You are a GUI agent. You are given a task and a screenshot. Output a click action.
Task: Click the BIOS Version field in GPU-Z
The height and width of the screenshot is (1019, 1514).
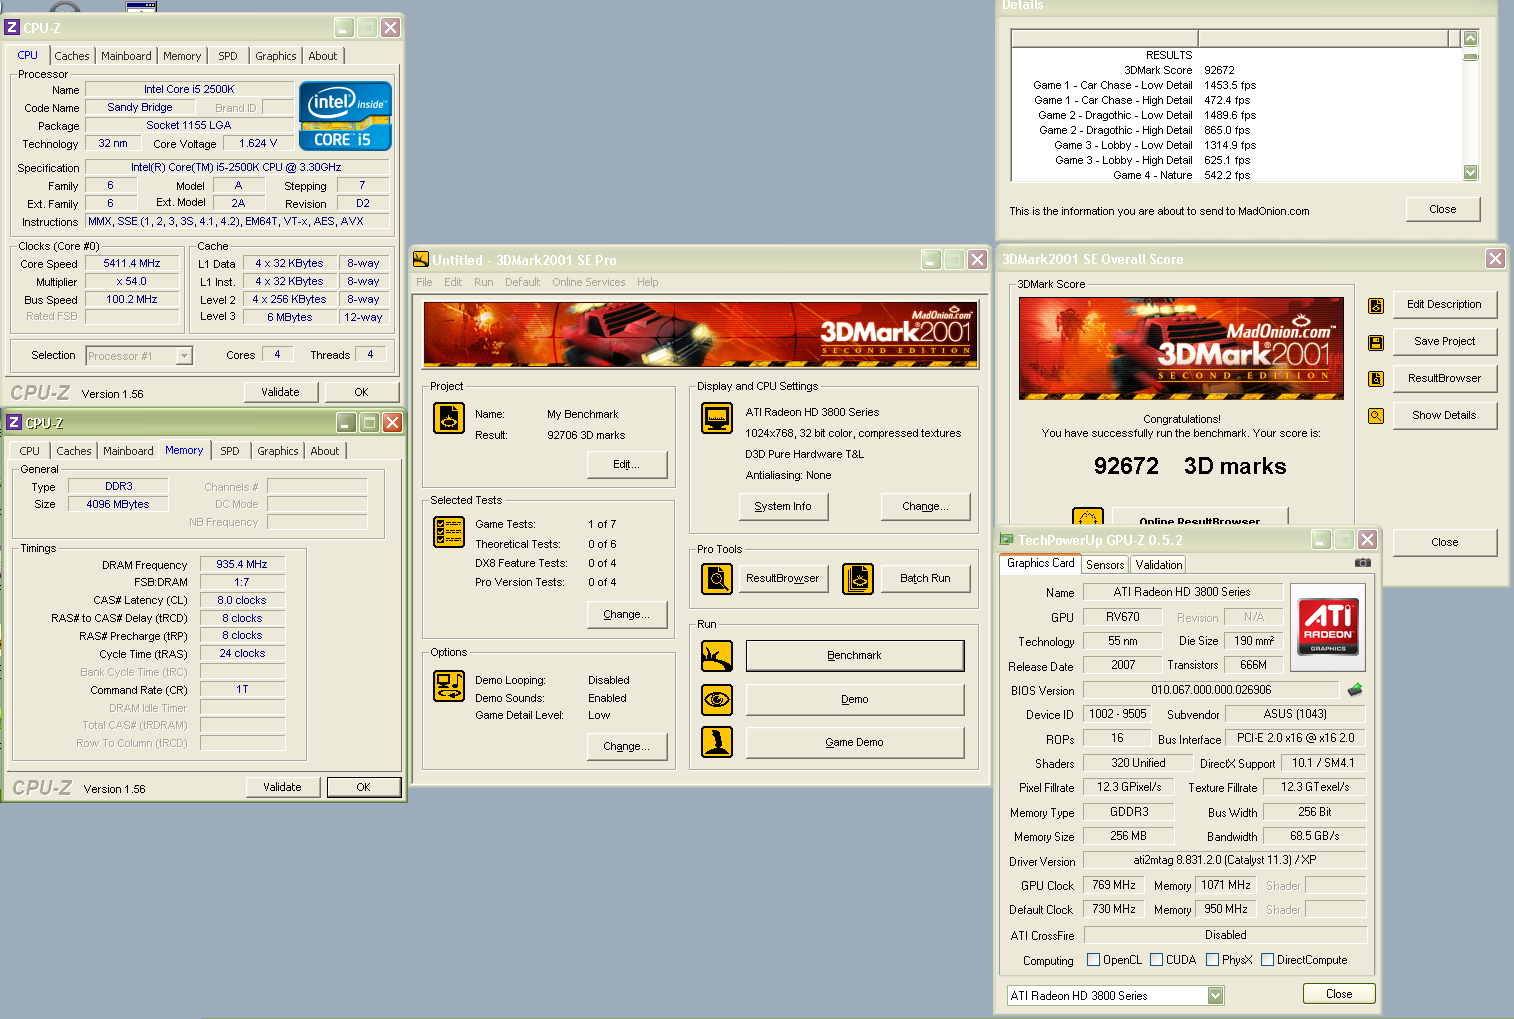tap(1211, 690)
